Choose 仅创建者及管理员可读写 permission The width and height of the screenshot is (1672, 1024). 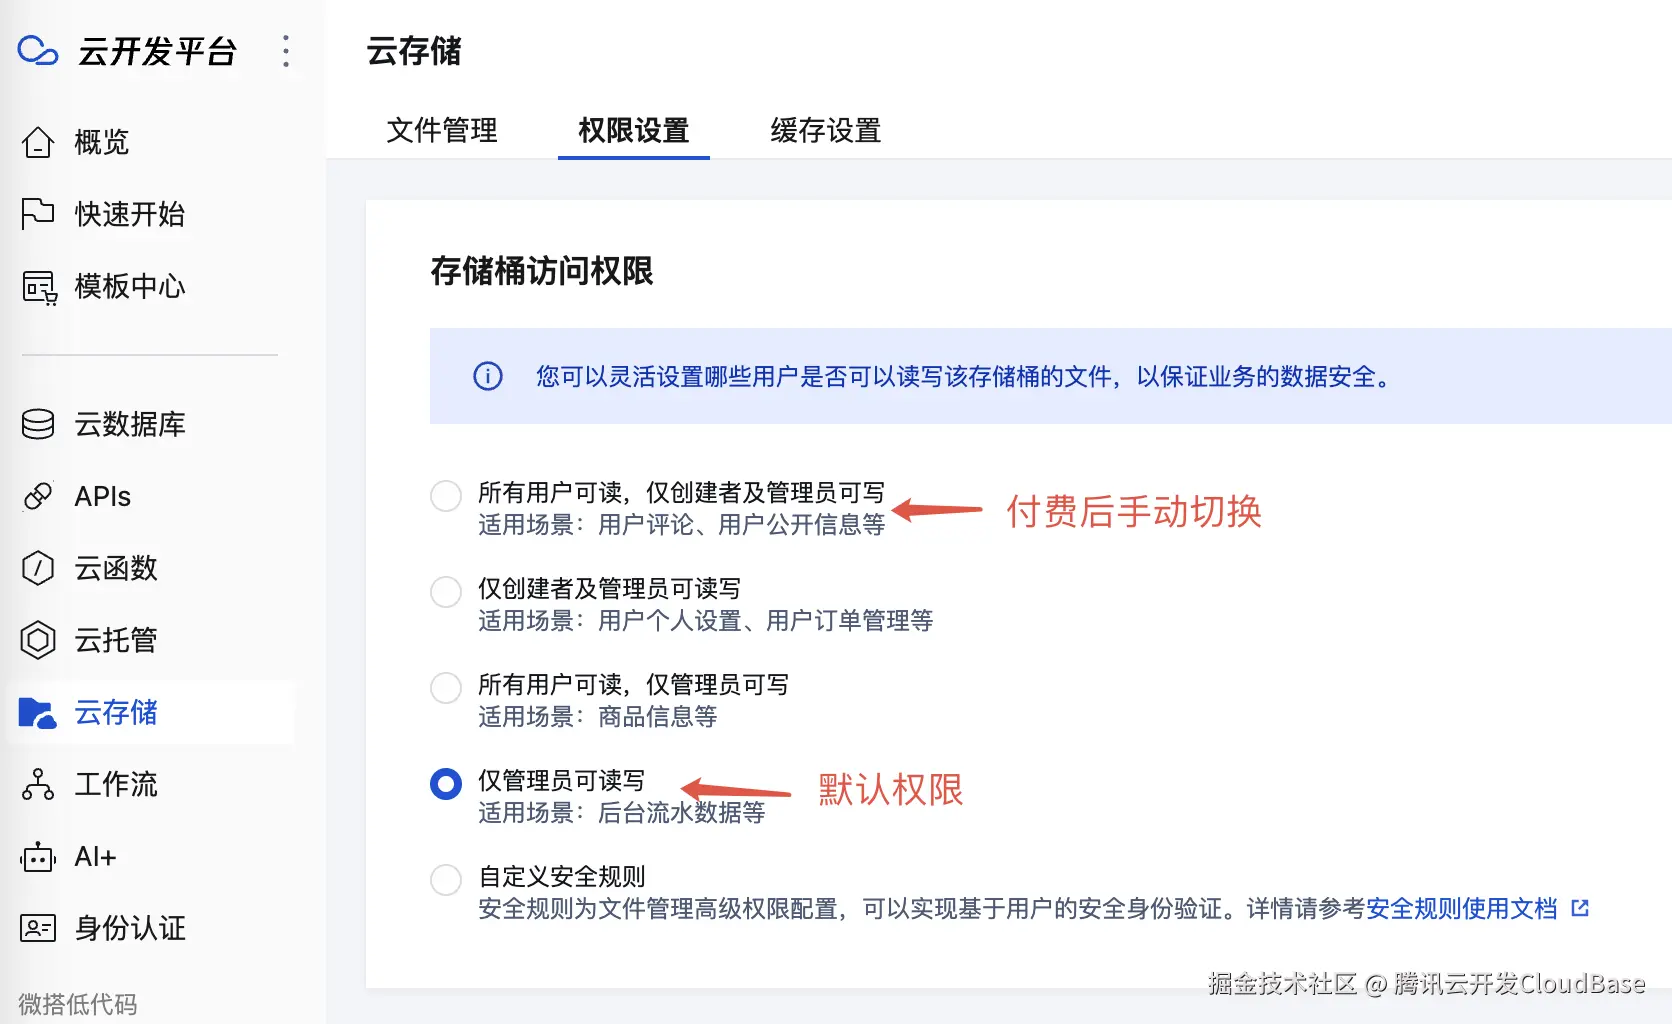click(x=446, y=591)
